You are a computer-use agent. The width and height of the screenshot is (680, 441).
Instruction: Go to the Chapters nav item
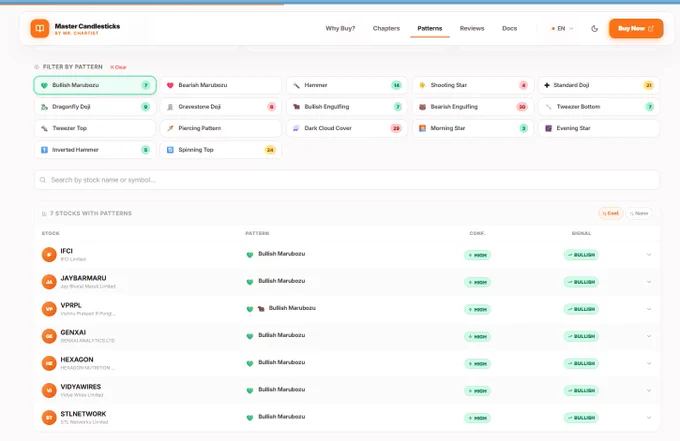point(386,29)
